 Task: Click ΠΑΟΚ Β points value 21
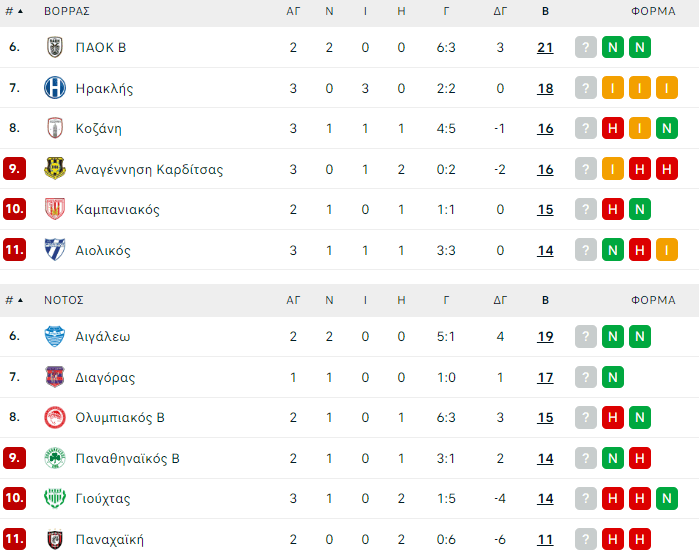pyautogui.click(x=545, y=47)
